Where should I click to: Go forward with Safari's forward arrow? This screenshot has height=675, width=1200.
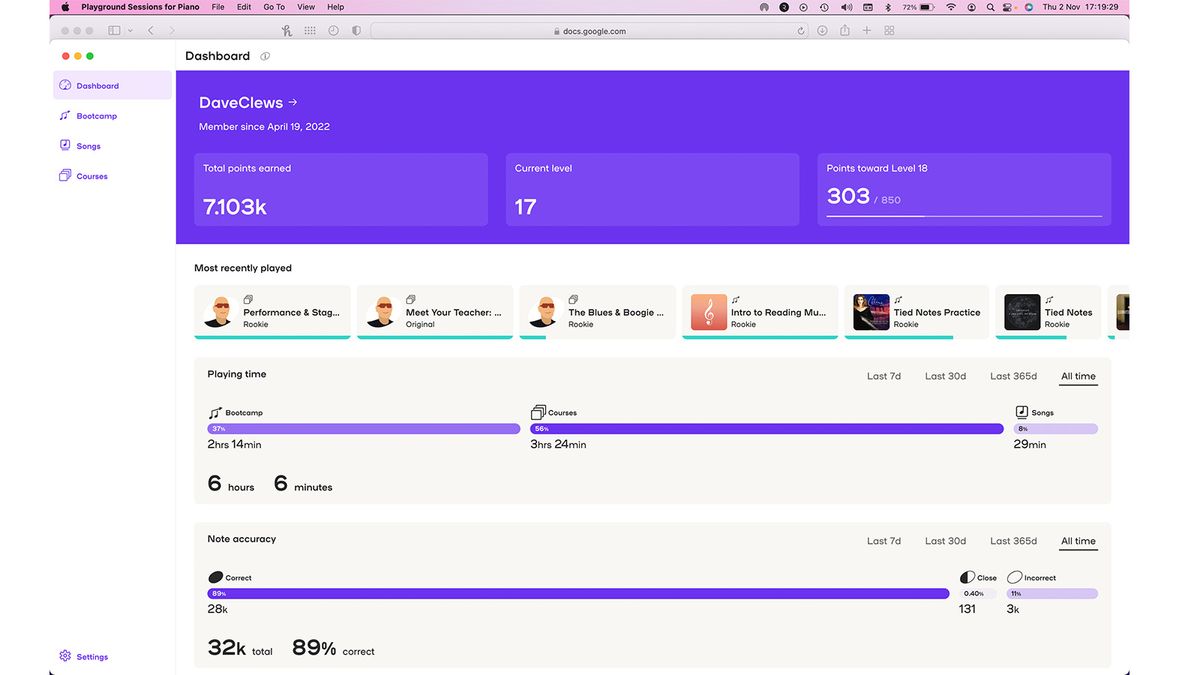173,31
